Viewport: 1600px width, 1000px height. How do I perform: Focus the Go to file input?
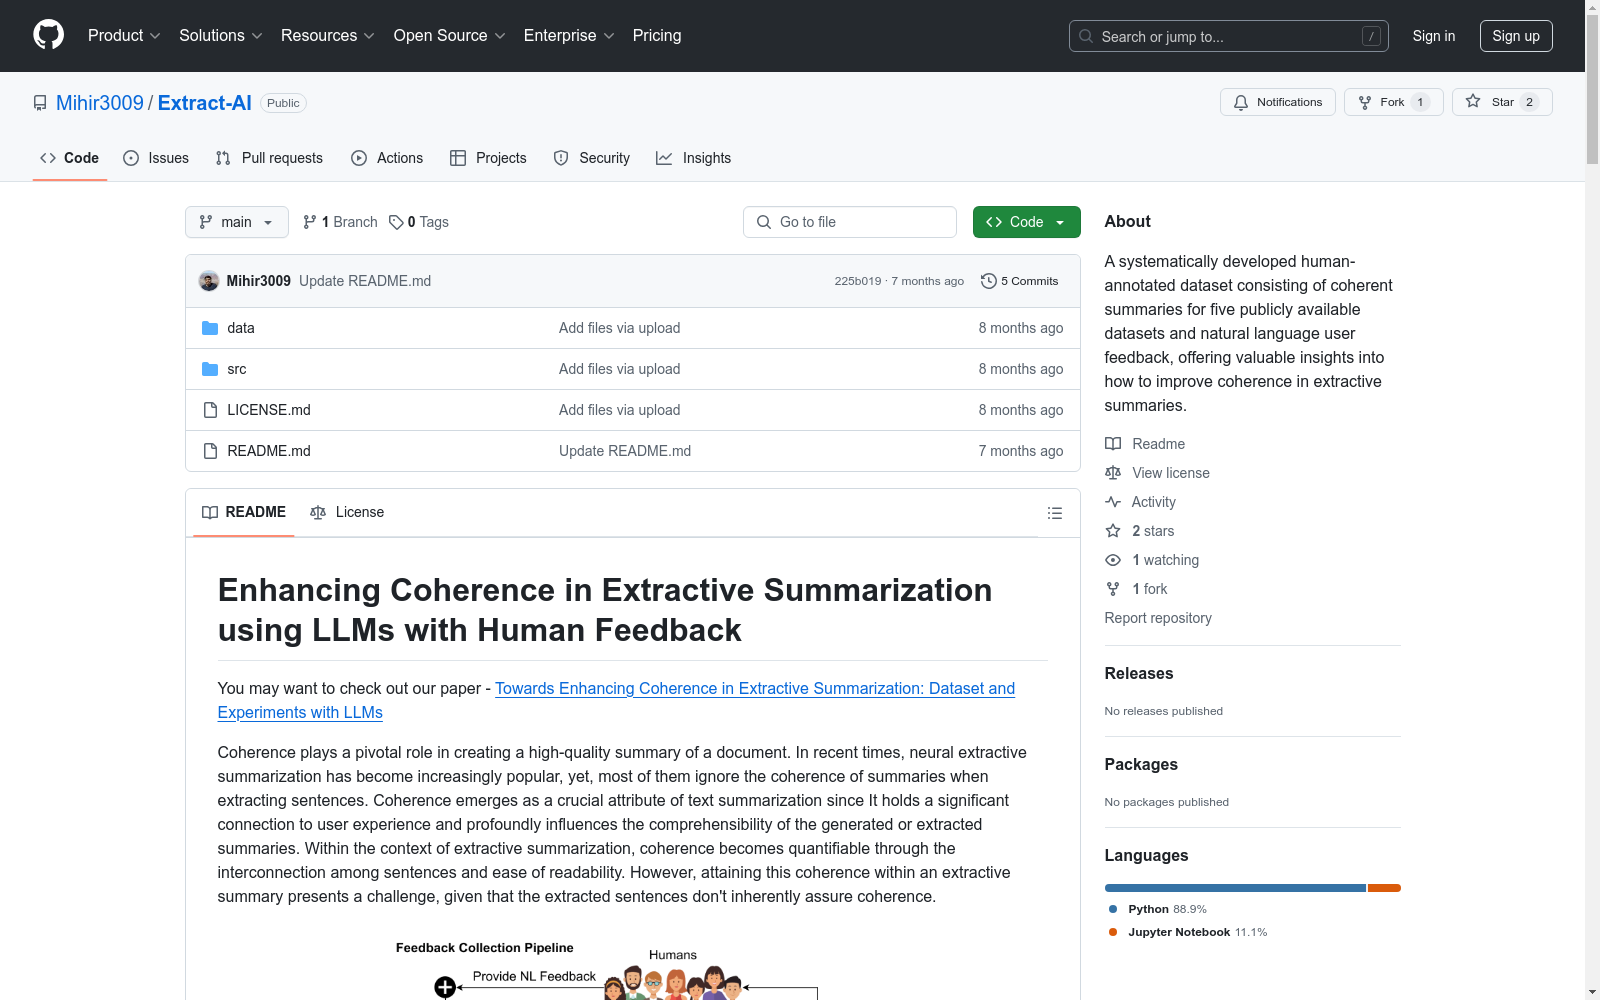[x=850, y=222]
